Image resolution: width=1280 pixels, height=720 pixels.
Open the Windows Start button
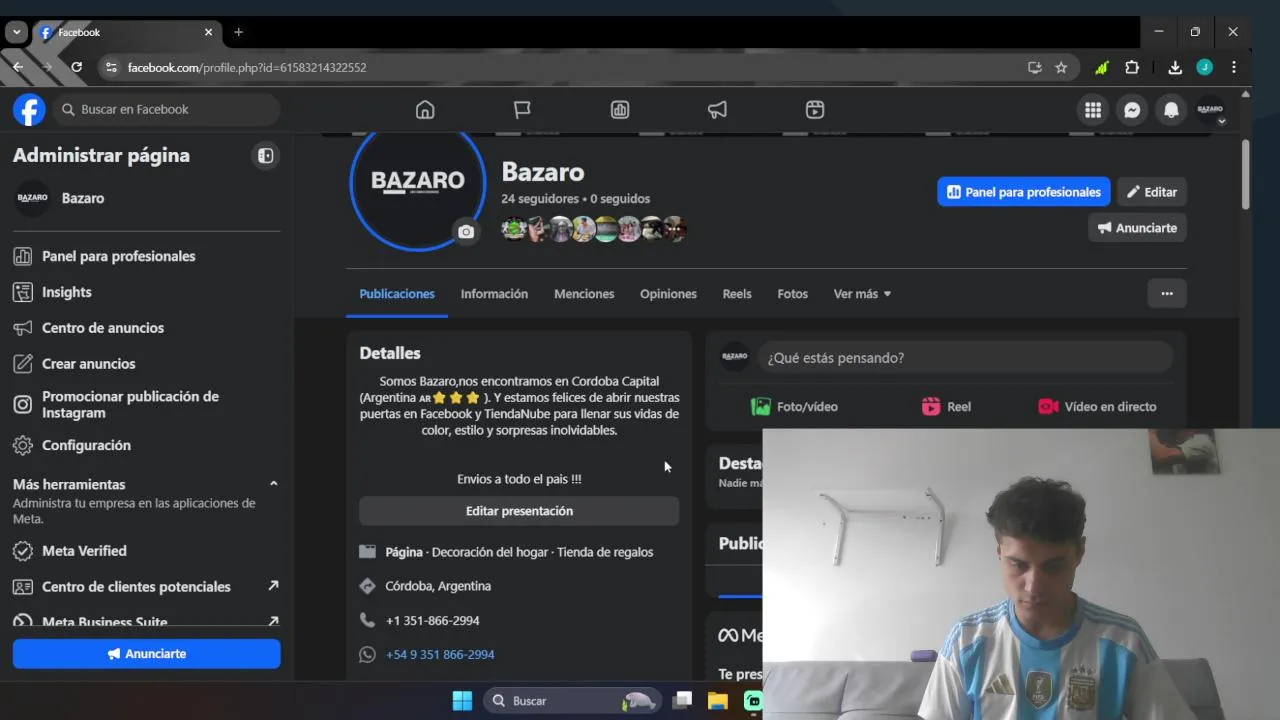click(x=462, y=701)
